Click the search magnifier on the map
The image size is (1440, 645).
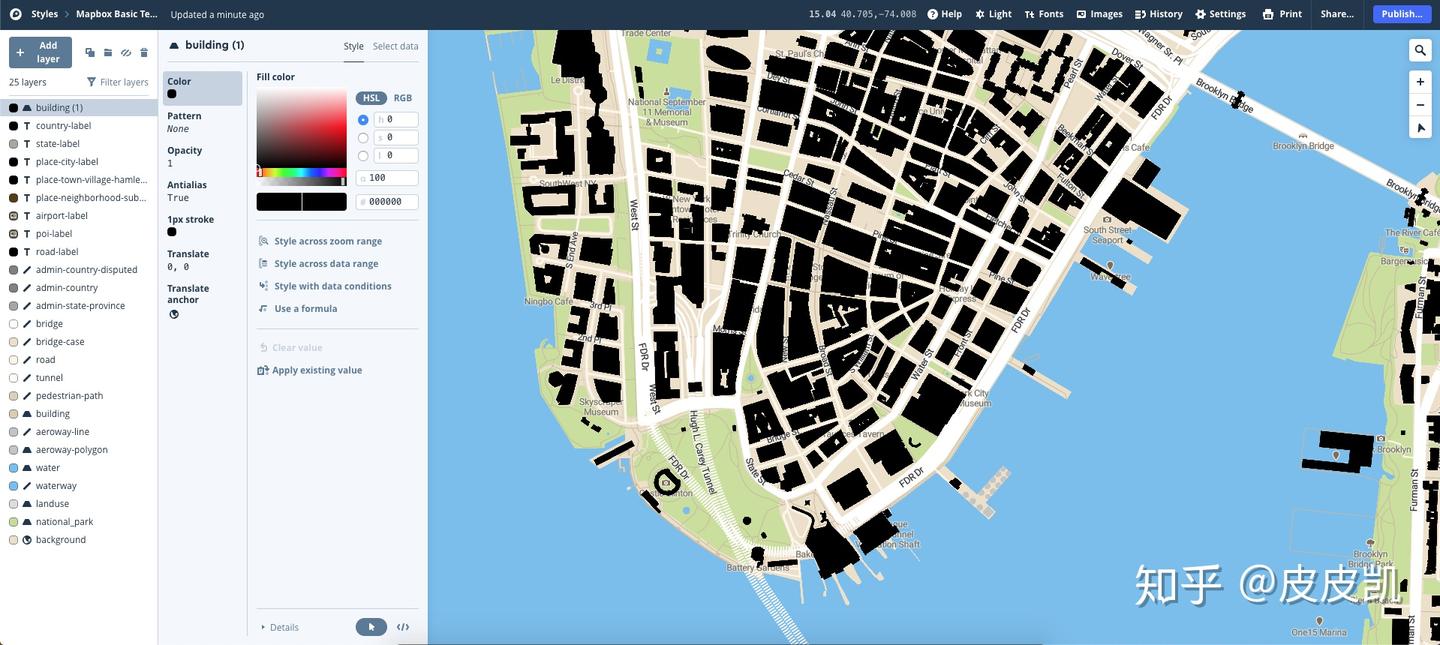click(1418, 48)
